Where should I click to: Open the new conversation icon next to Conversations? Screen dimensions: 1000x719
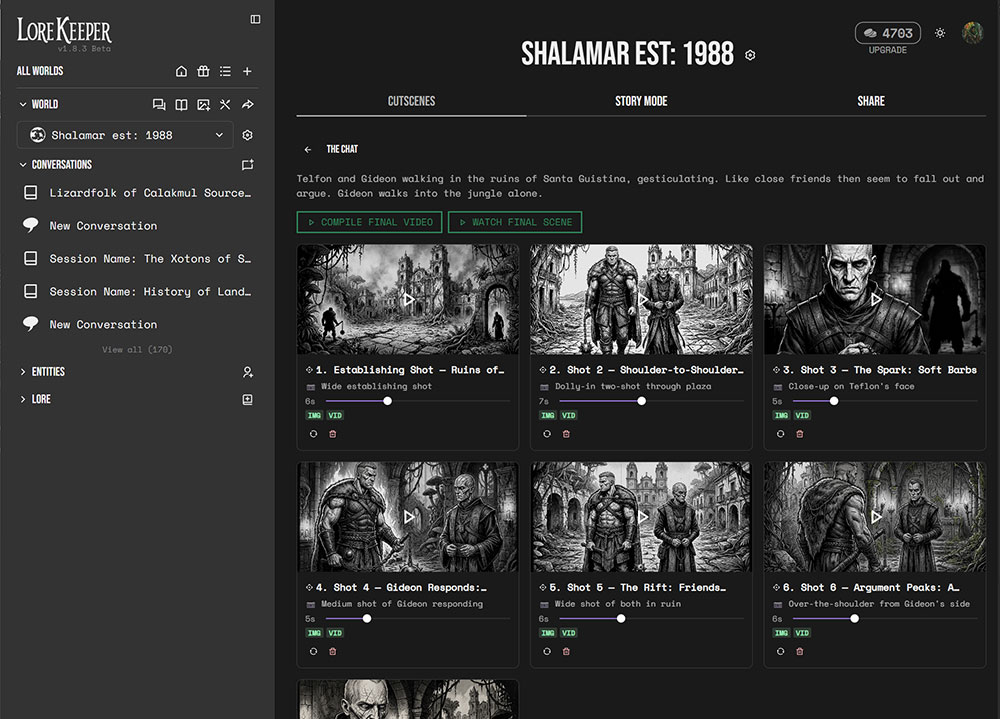pos(247,165)
